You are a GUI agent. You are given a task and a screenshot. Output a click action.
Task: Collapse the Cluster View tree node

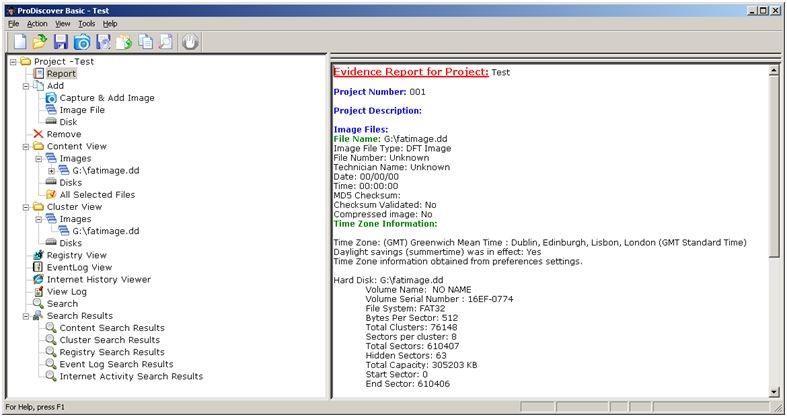pos(14,207)
